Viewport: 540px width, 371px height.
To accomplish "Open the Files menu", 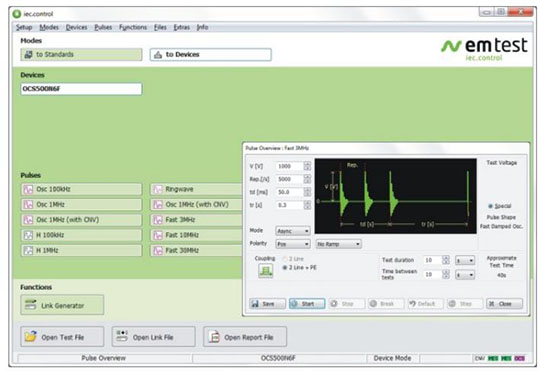I will [x=160, y=27].
